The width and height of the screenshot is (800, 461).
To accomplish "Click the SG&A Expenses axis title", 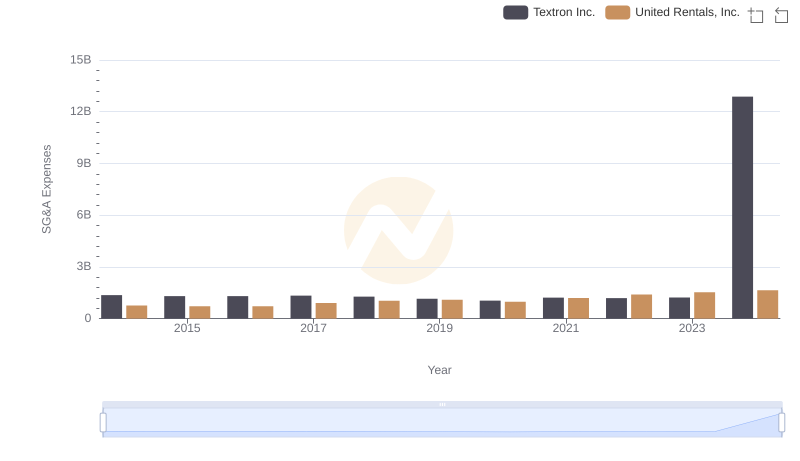I will click(46, 189).
